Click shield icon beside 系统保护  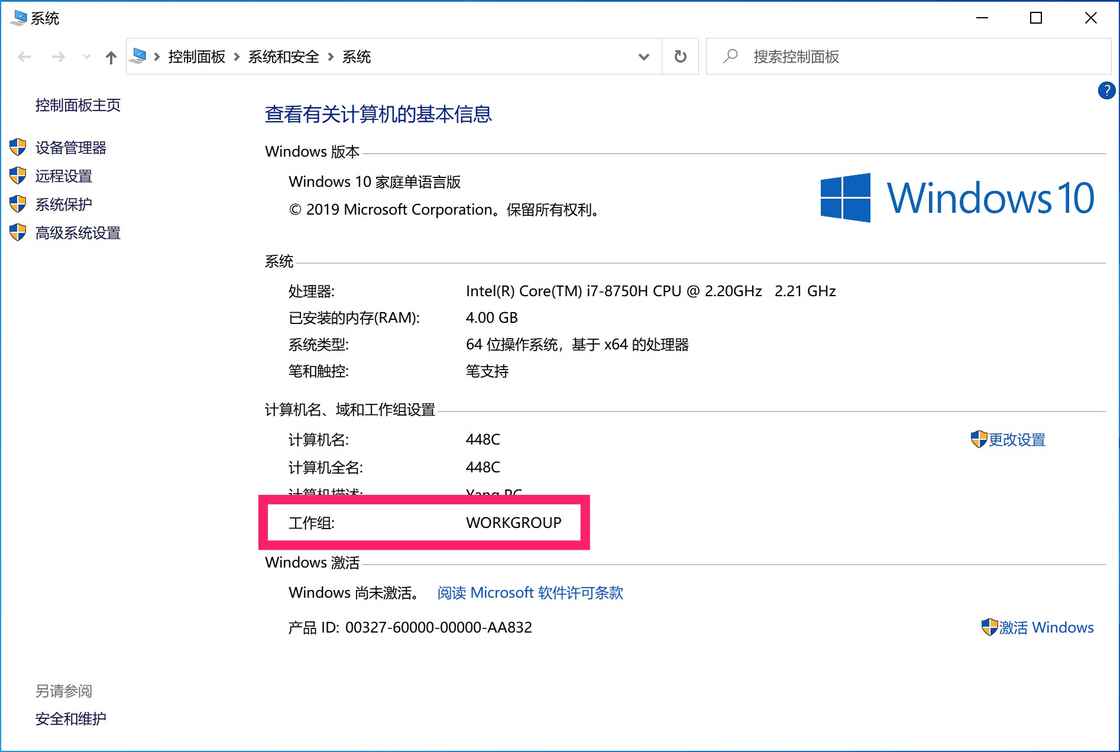click(18, 204)
